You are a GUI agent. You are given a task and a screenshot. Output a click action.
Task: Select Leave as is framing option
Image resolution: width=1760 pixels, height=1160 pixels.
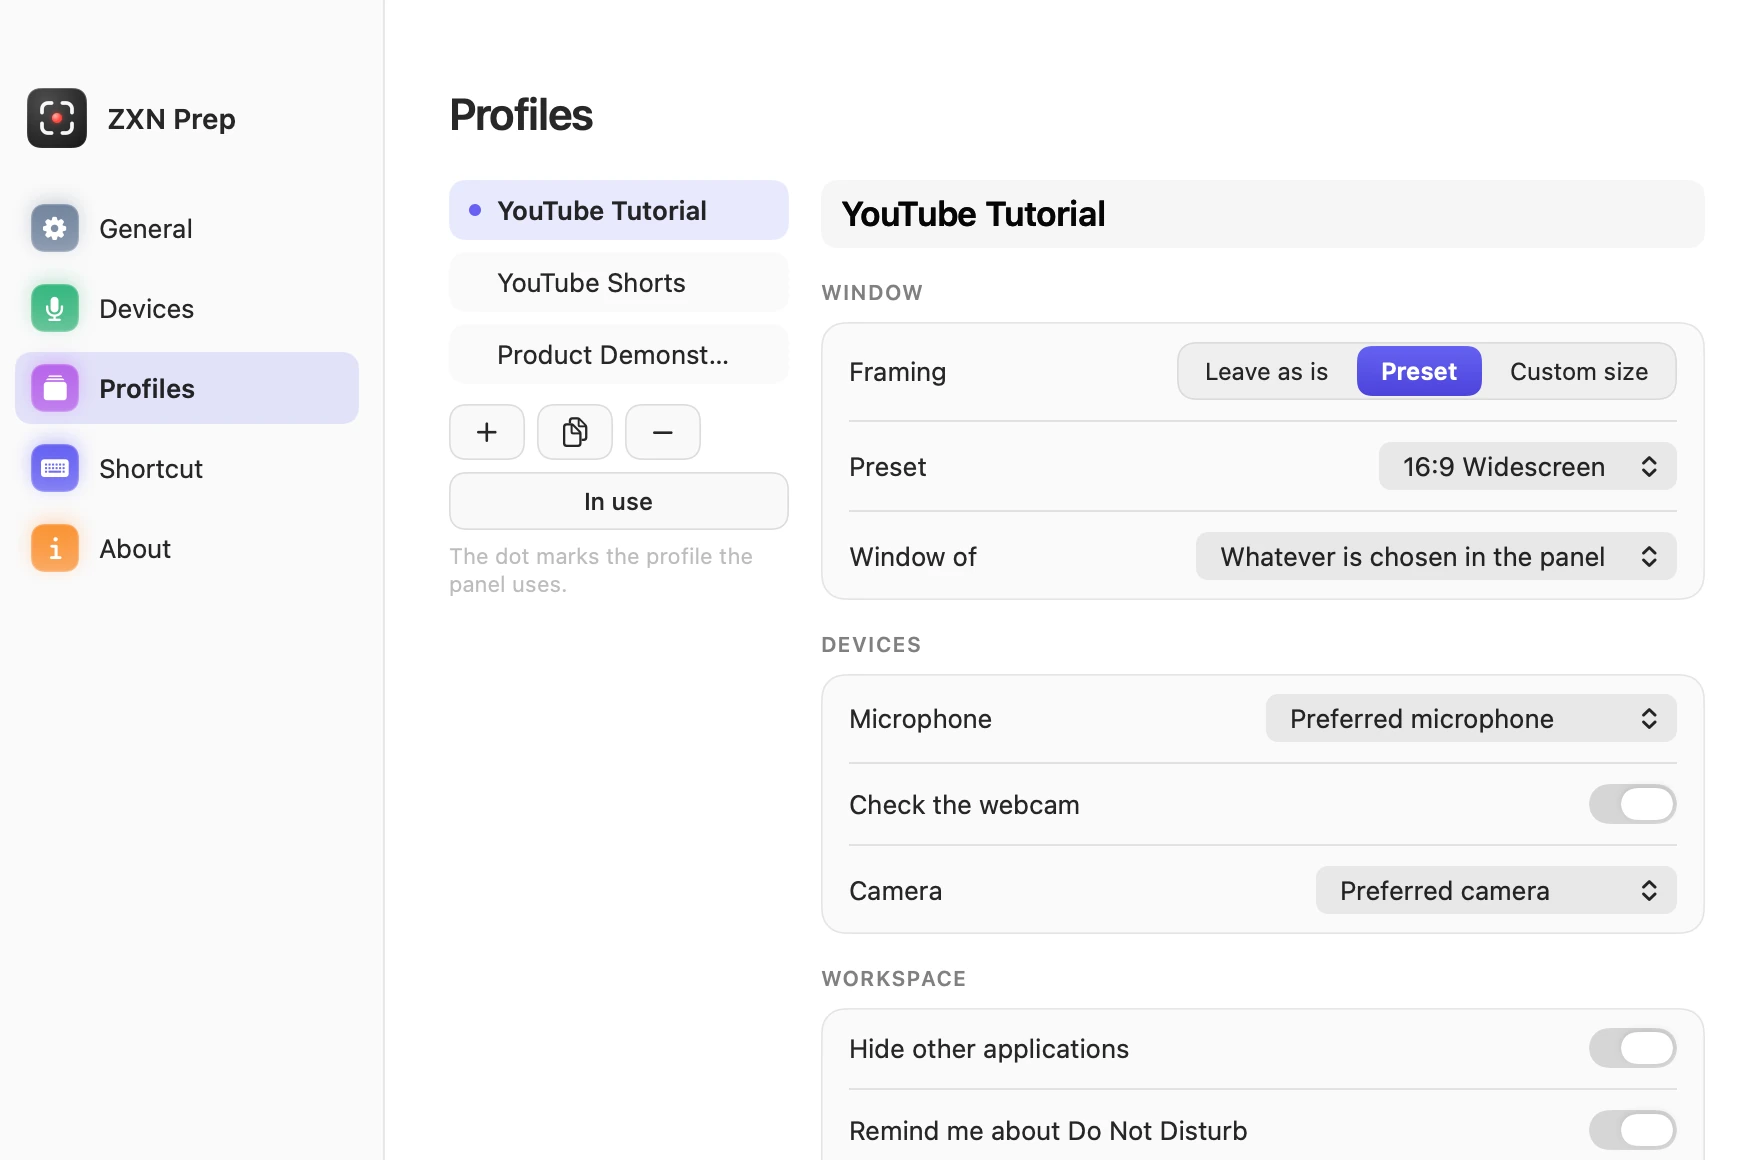[x=1267, y=371]
